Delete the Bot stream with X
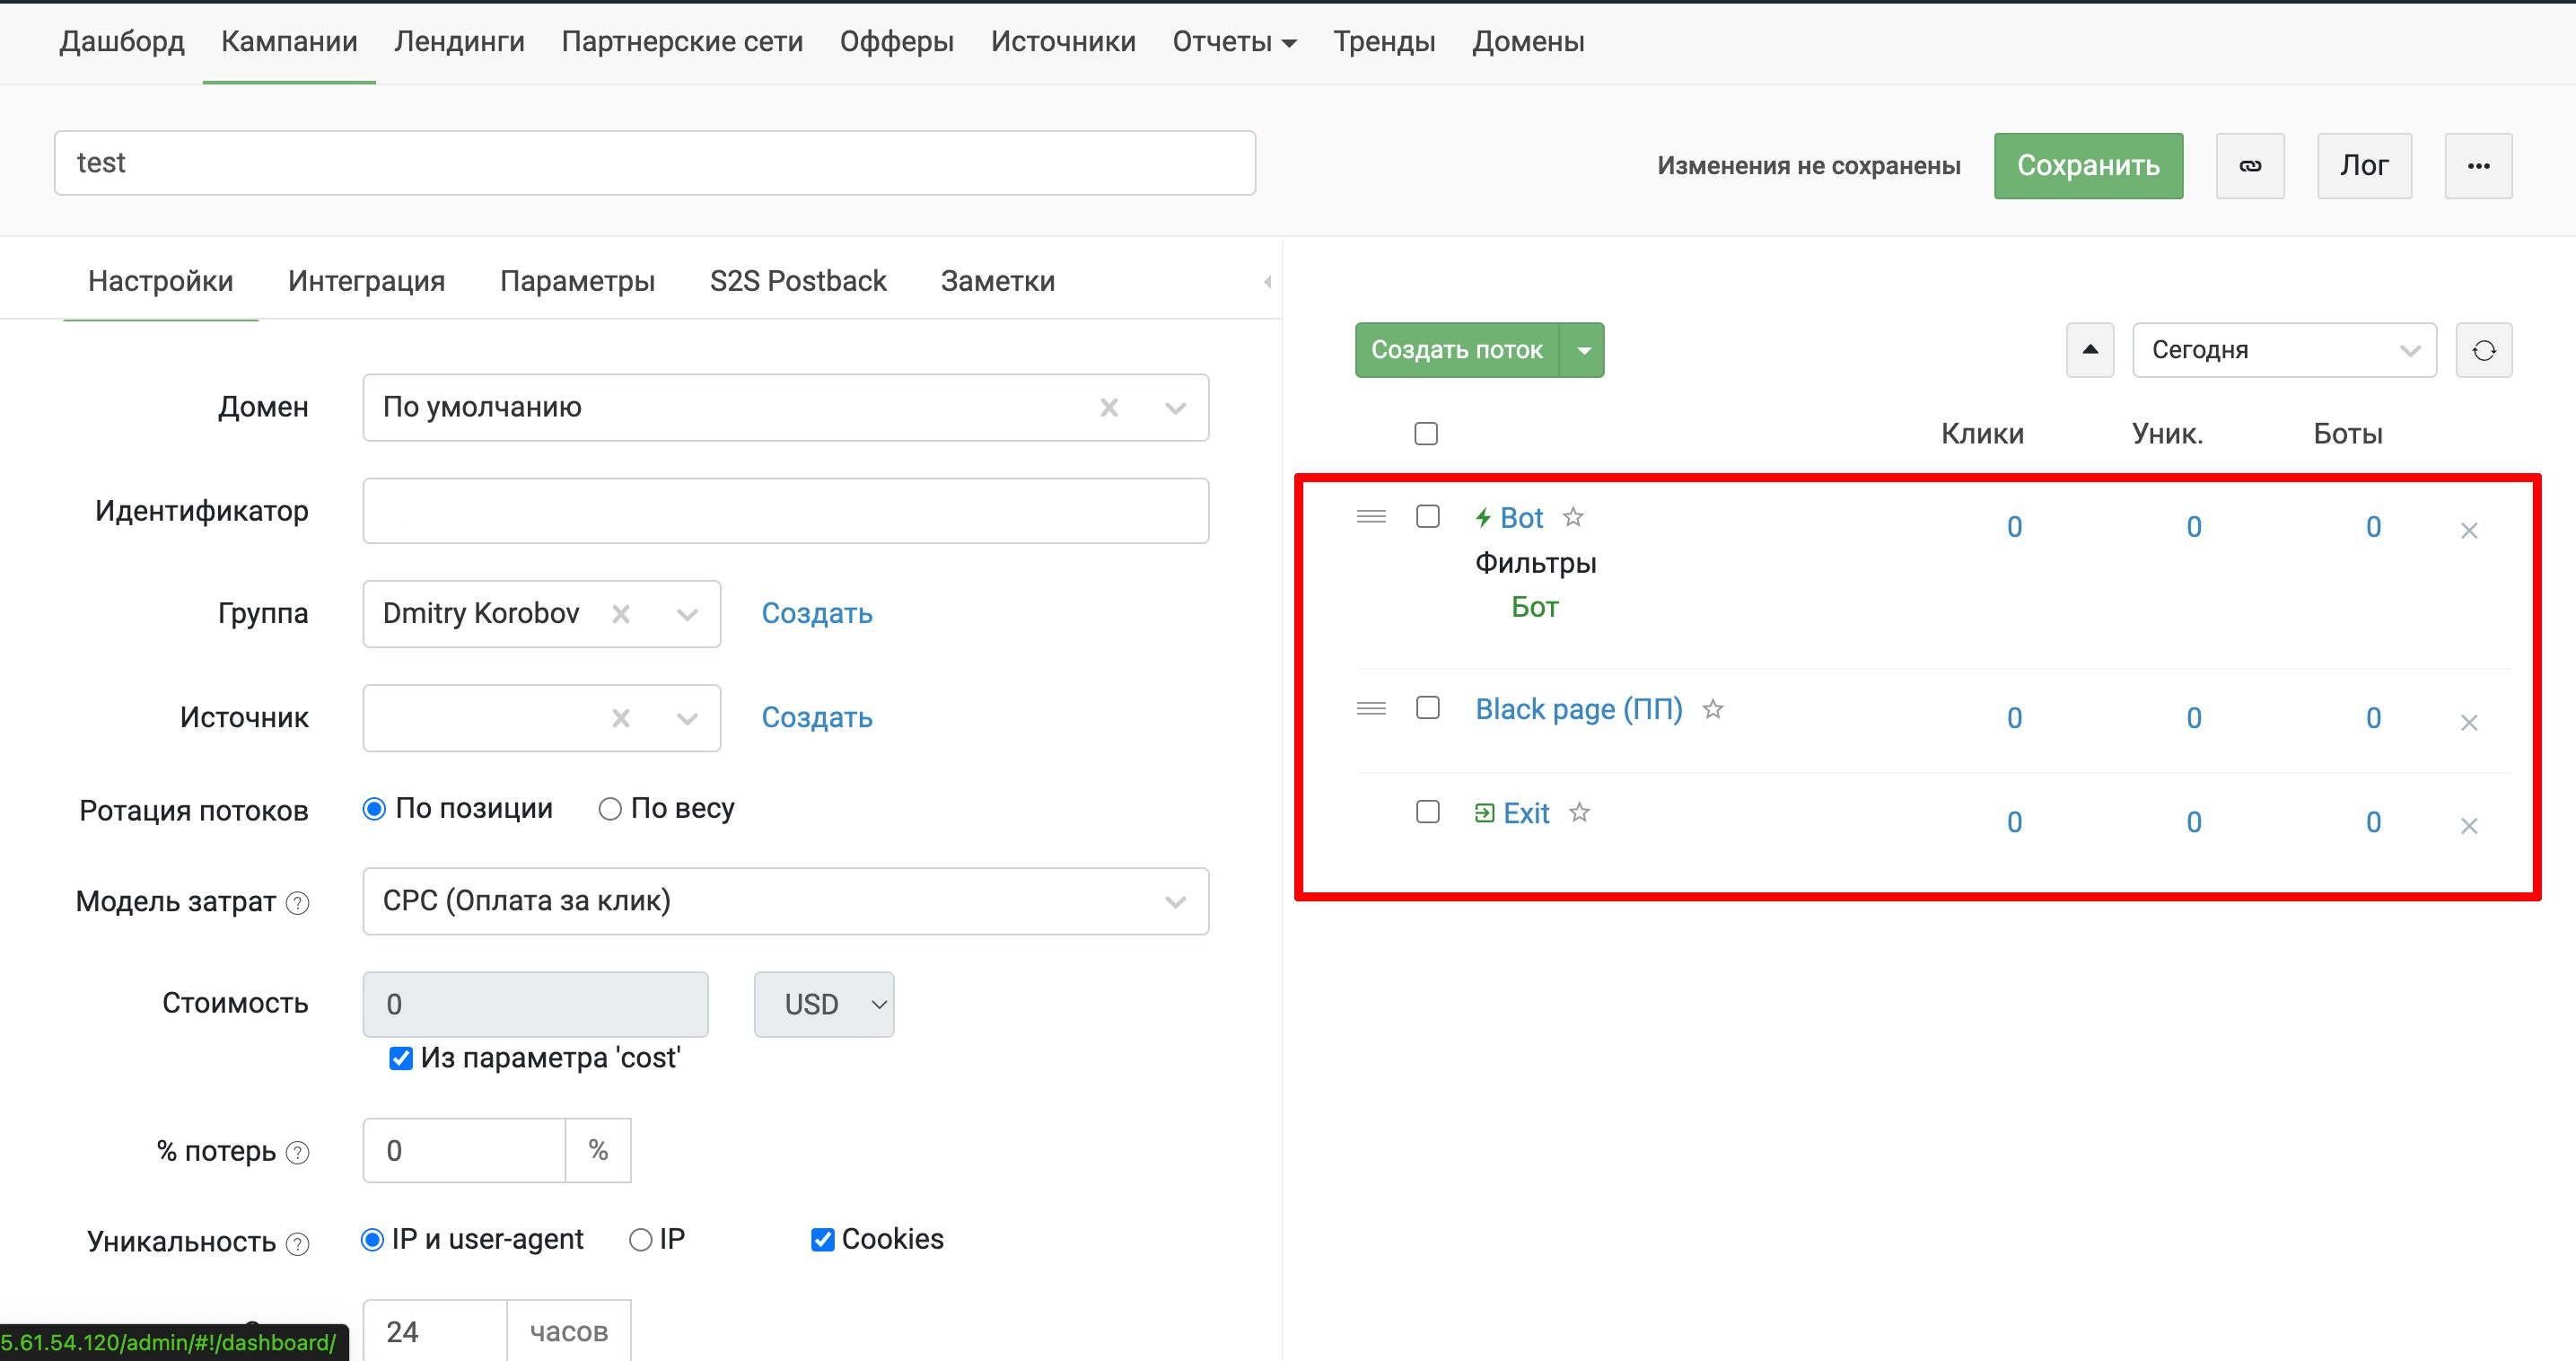Image resolution: width=2576 pixels, height=1361 pixels. coord(2469,531)
